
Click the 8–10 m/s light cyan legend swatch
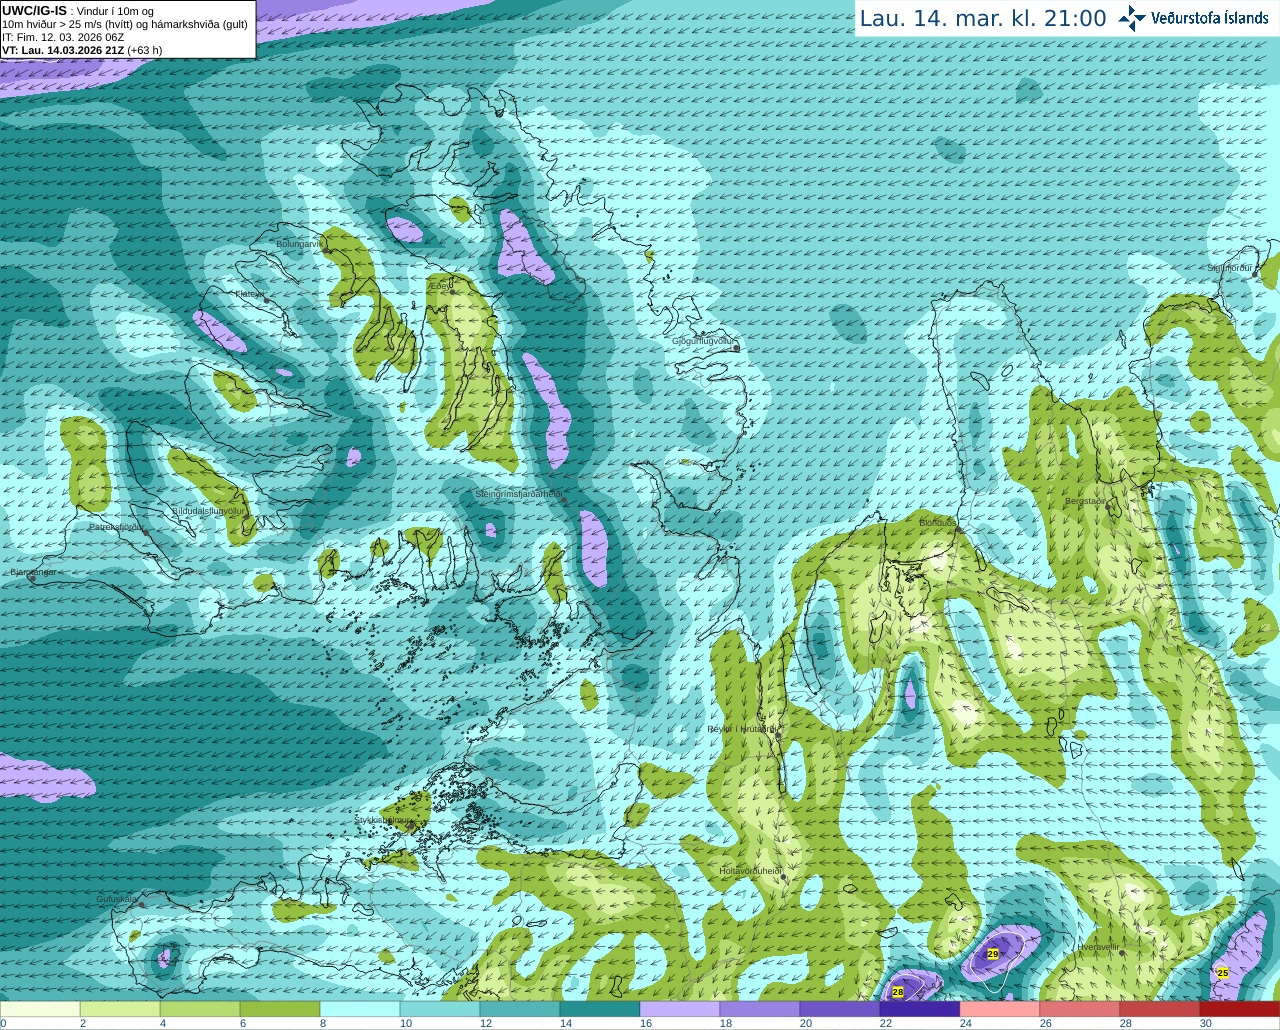point(360,1009)
